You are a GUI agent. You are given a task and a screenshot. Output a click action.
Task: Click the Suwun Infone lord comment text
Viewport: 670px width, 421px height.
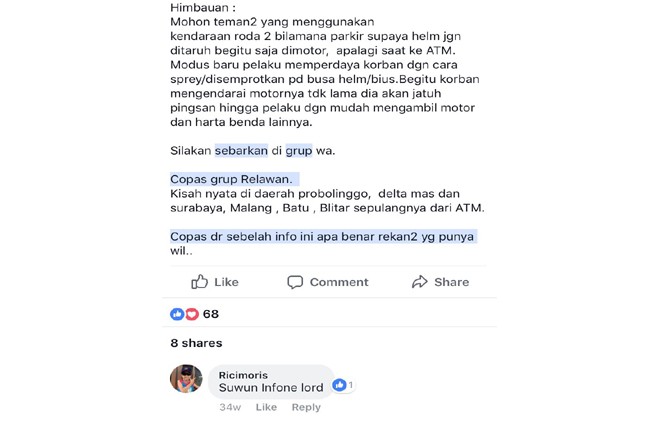coord(271,388)
